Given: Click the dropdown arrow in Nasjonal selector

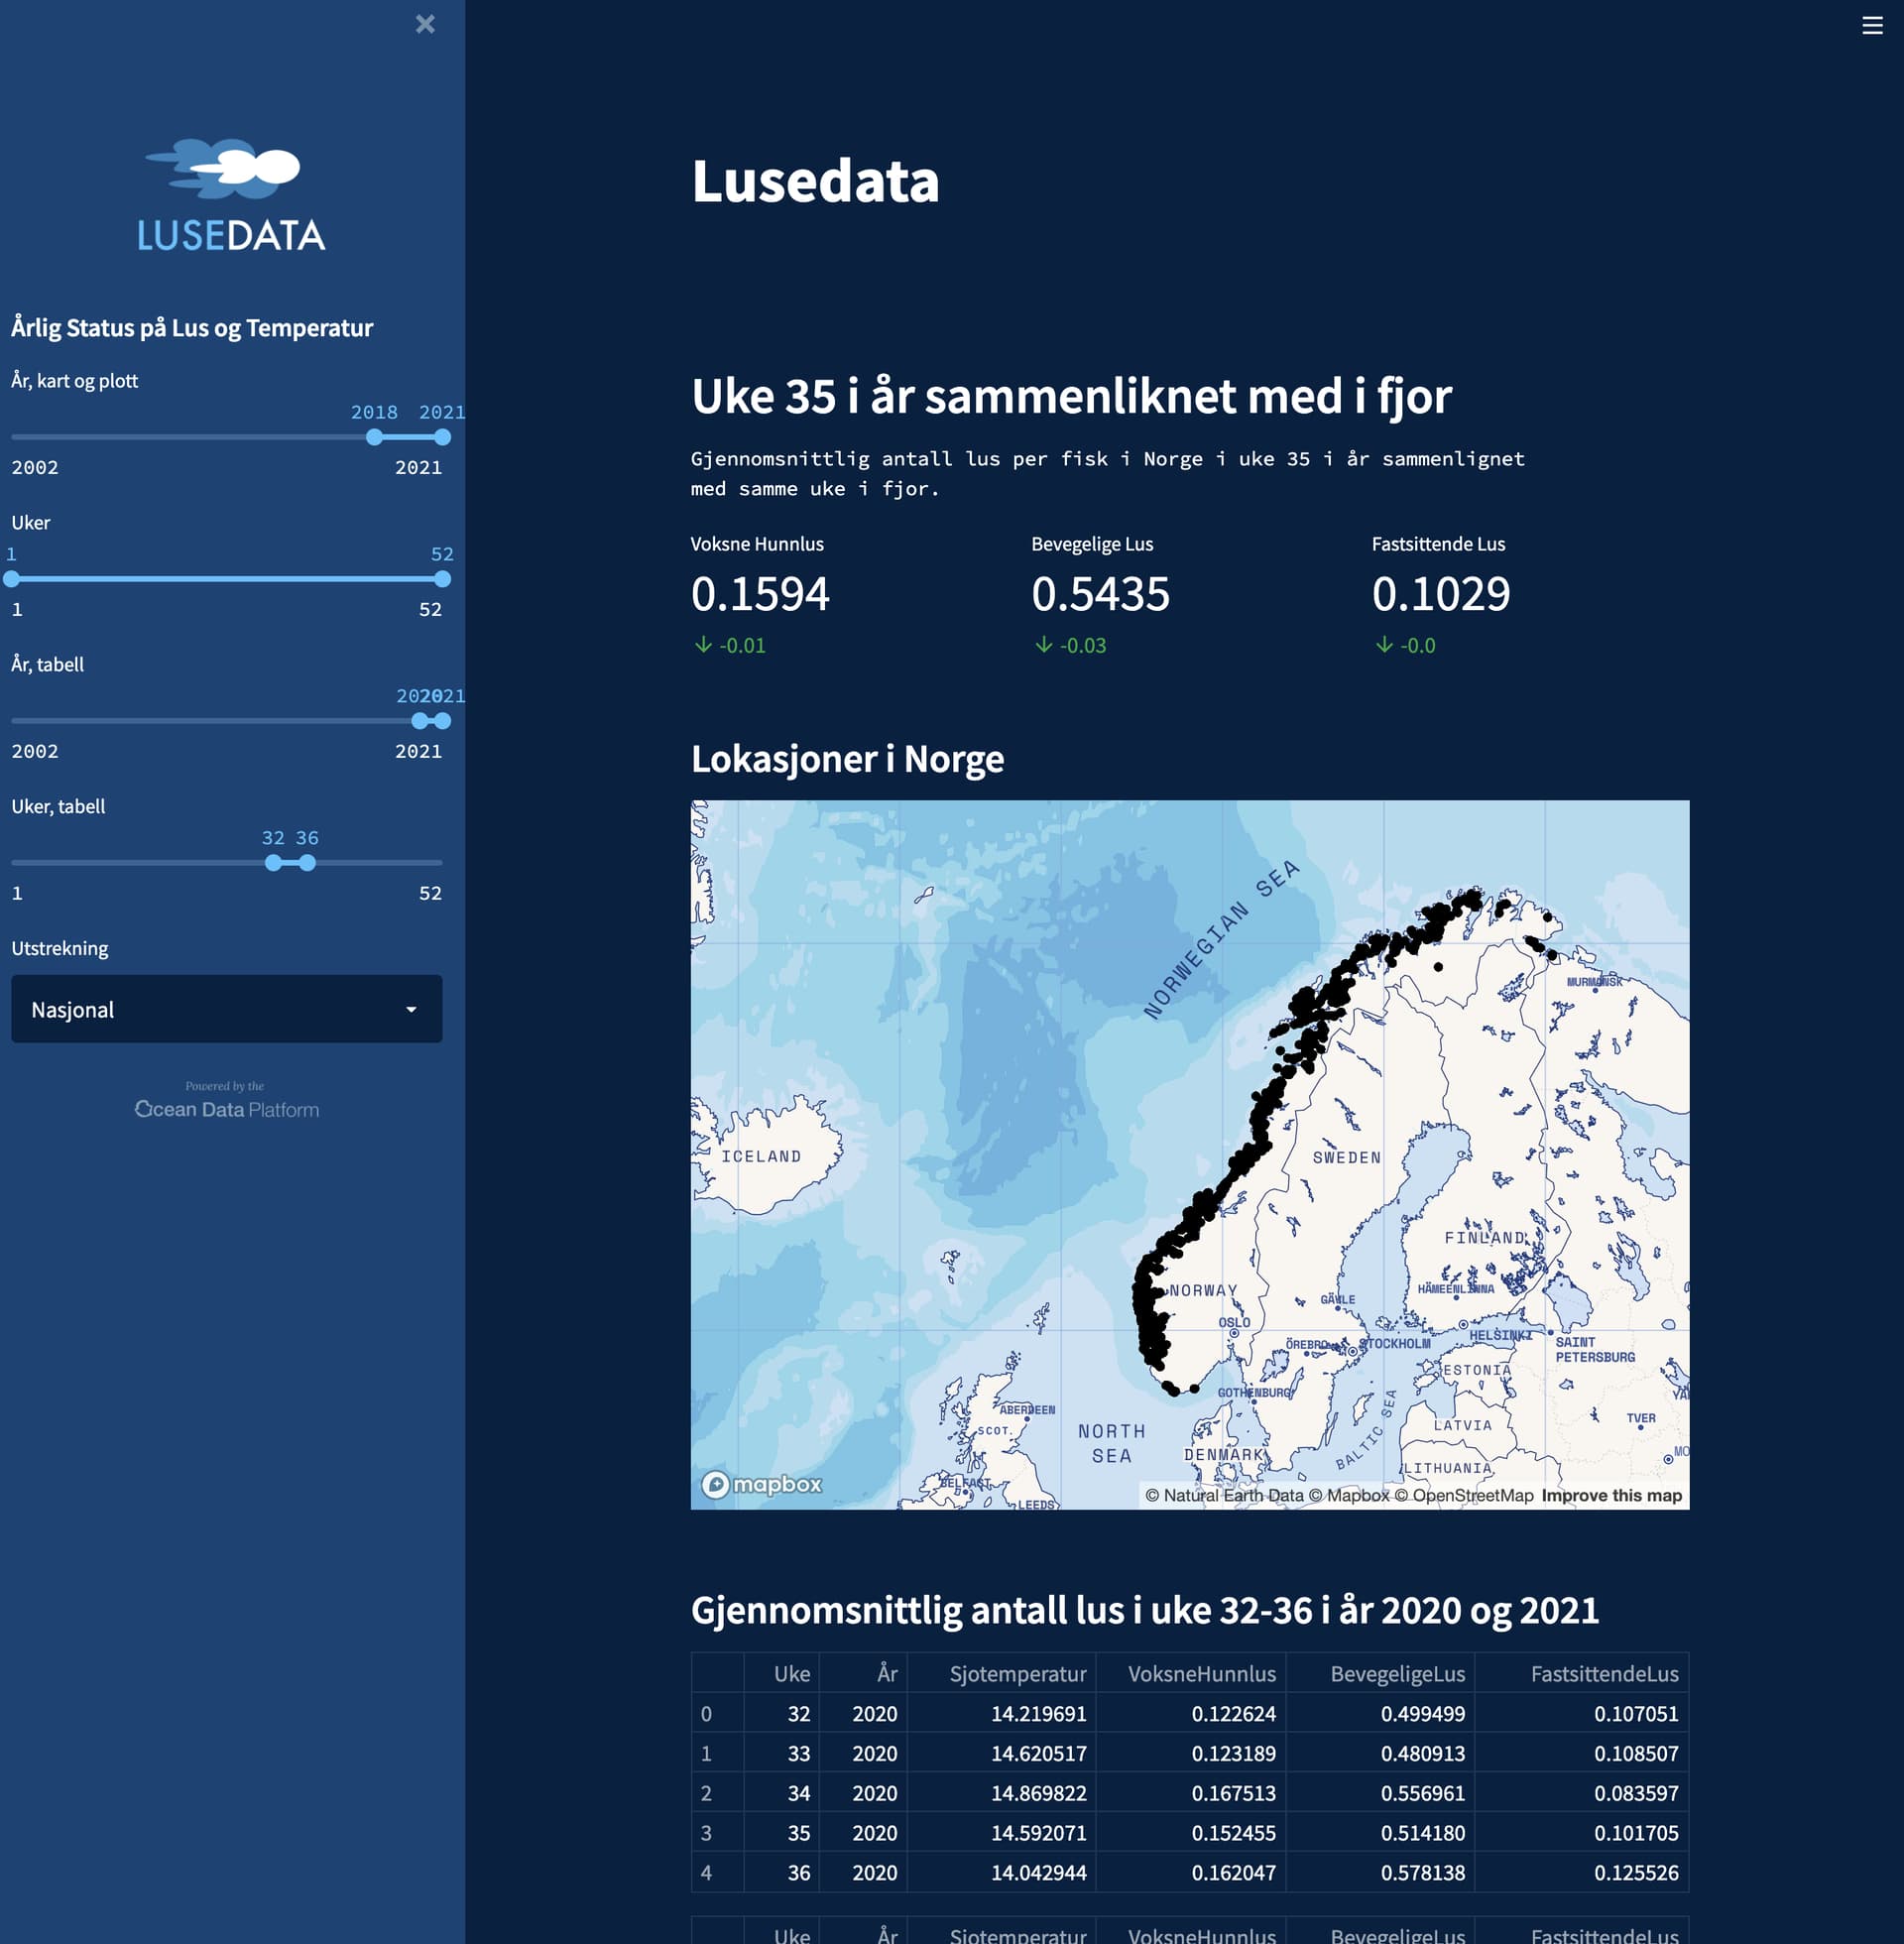Looking at the screenshot, I should (411, 1009).
